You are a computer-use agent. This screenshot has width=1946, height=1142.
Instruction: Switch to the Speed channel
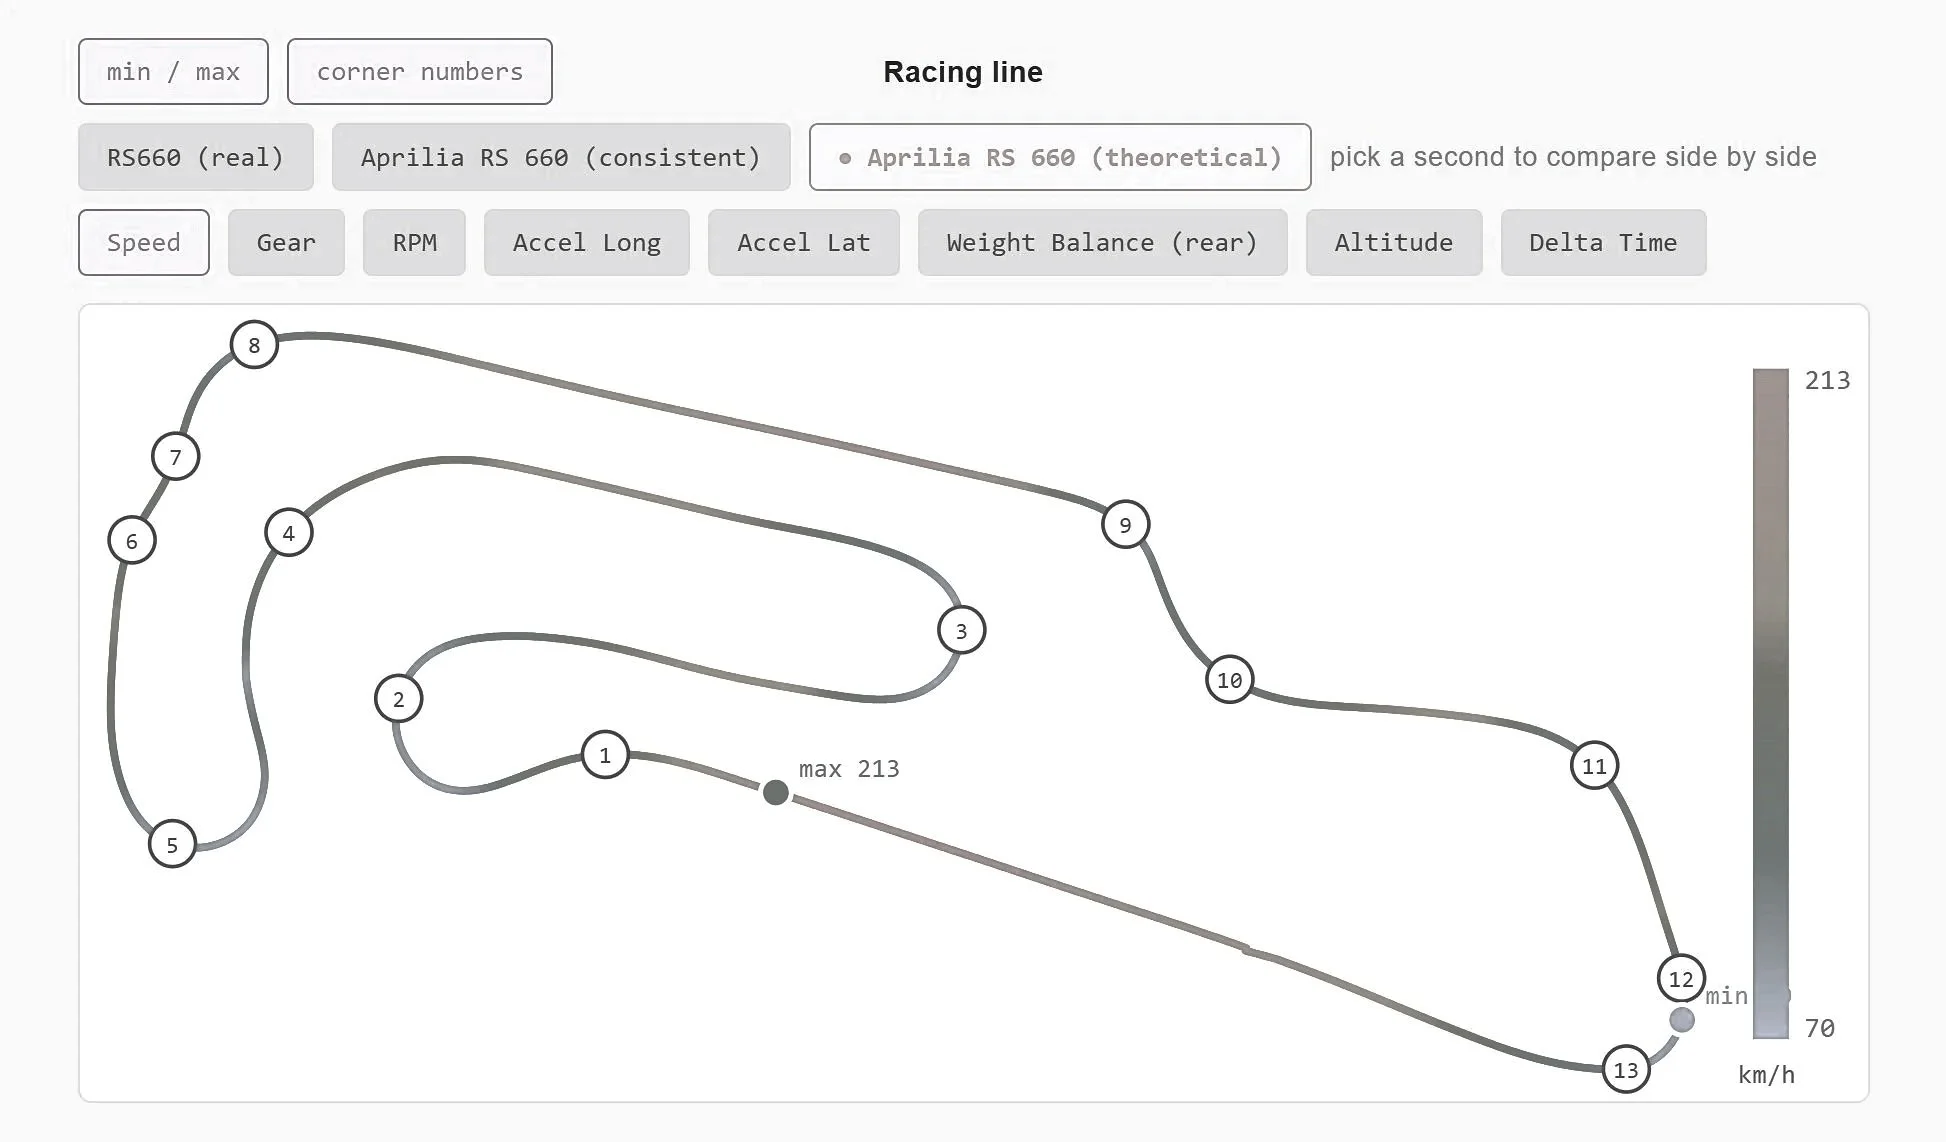click(144, 242)
